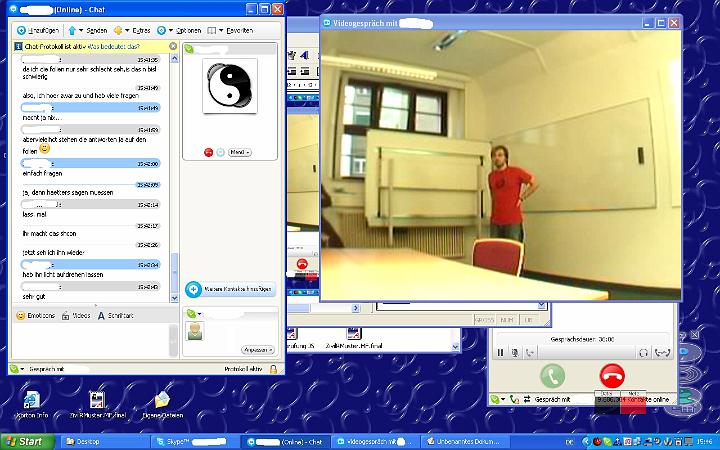Screen dimensions: 720x450
Task: Click the 'Weitere Kontakte hinzufügen' button
Action: click(x=231, y=289)
